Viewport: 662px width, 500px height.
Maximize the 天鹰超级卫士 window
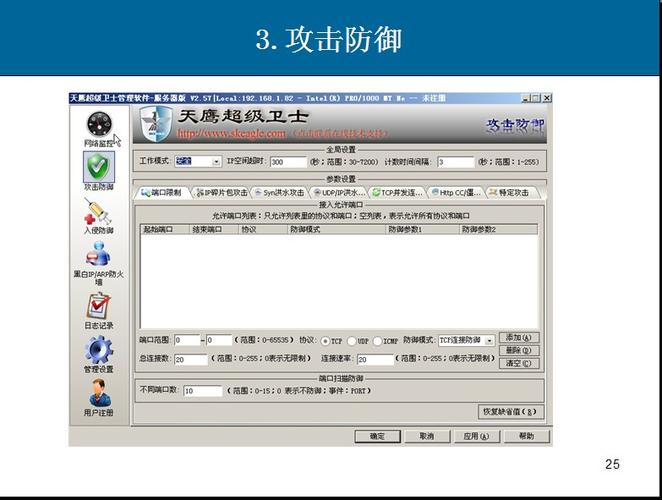pos(536,98)
